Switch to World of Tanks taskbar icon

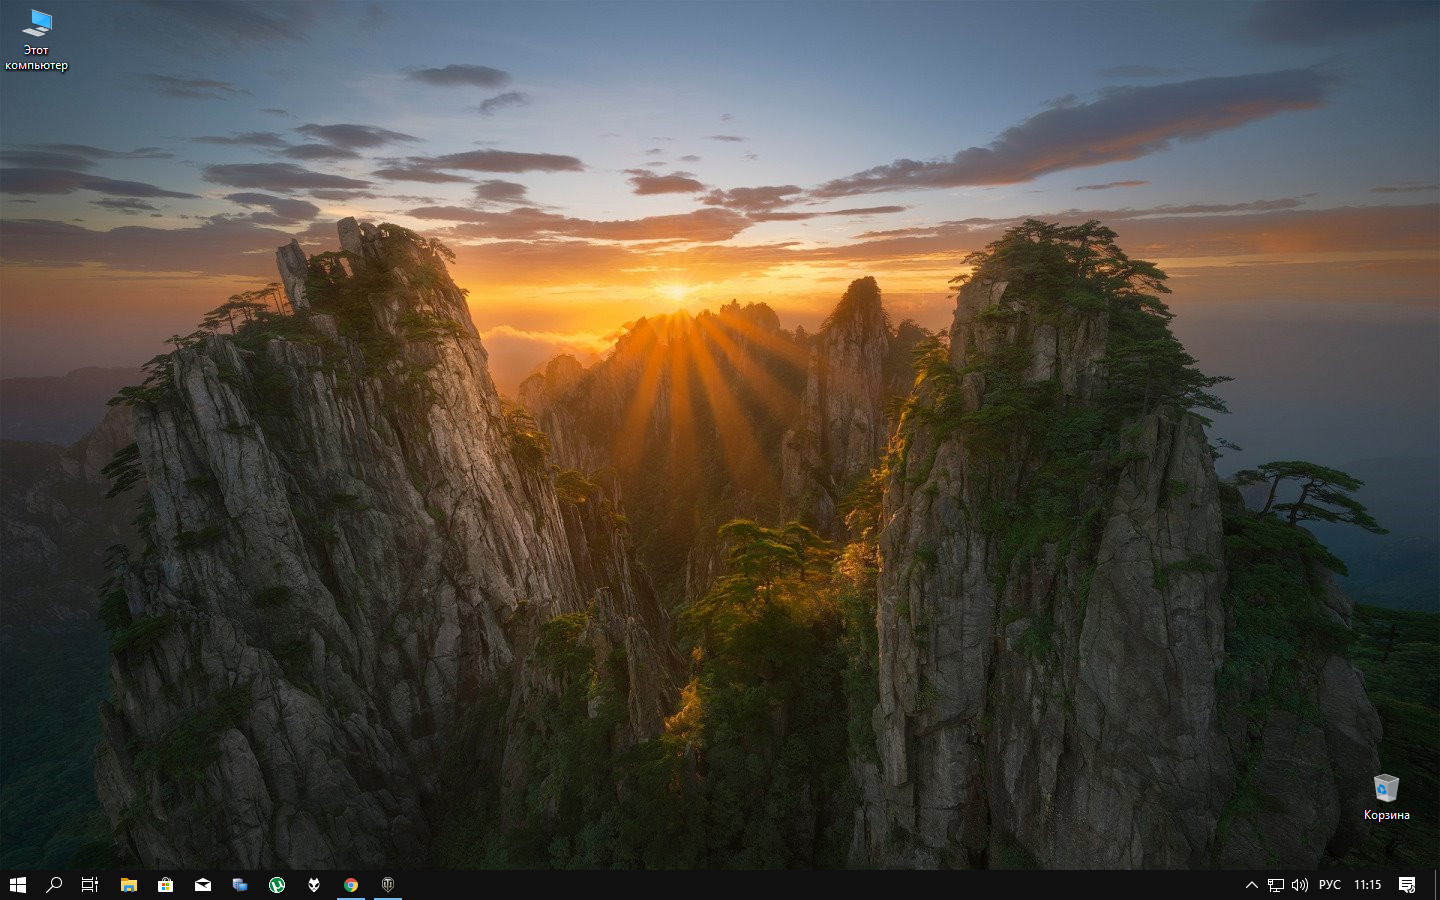[388, 885]
